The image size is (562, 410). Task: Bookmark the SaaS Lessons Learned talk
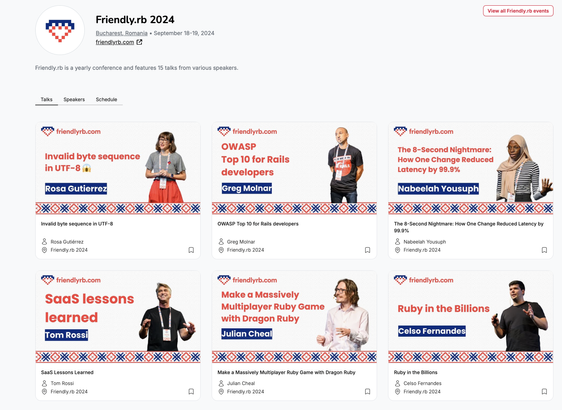[x=191, y=391]
